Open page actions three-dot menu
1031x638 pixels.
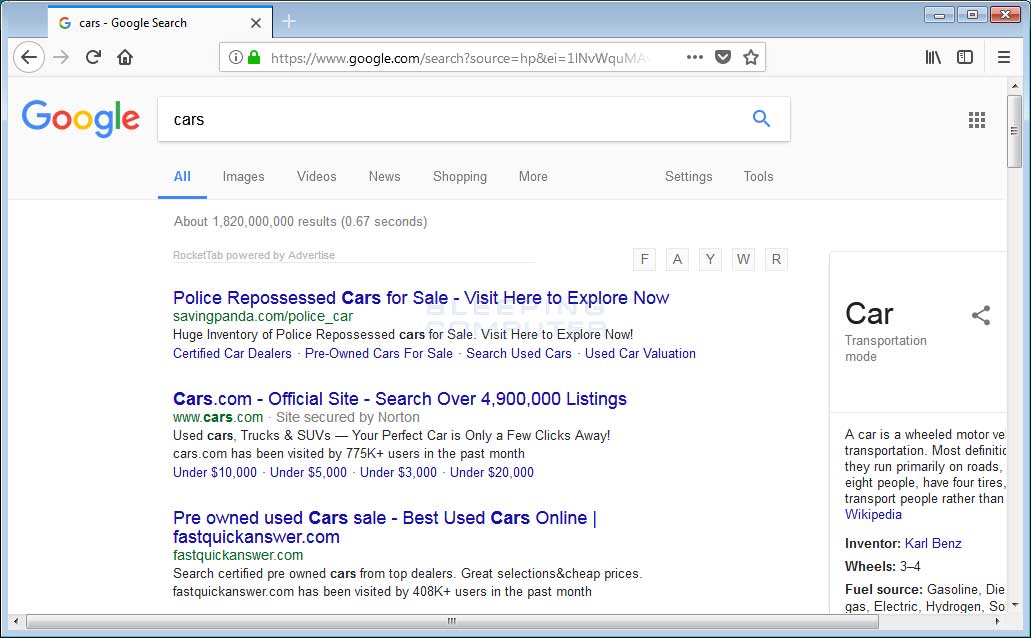pos(695,57)
